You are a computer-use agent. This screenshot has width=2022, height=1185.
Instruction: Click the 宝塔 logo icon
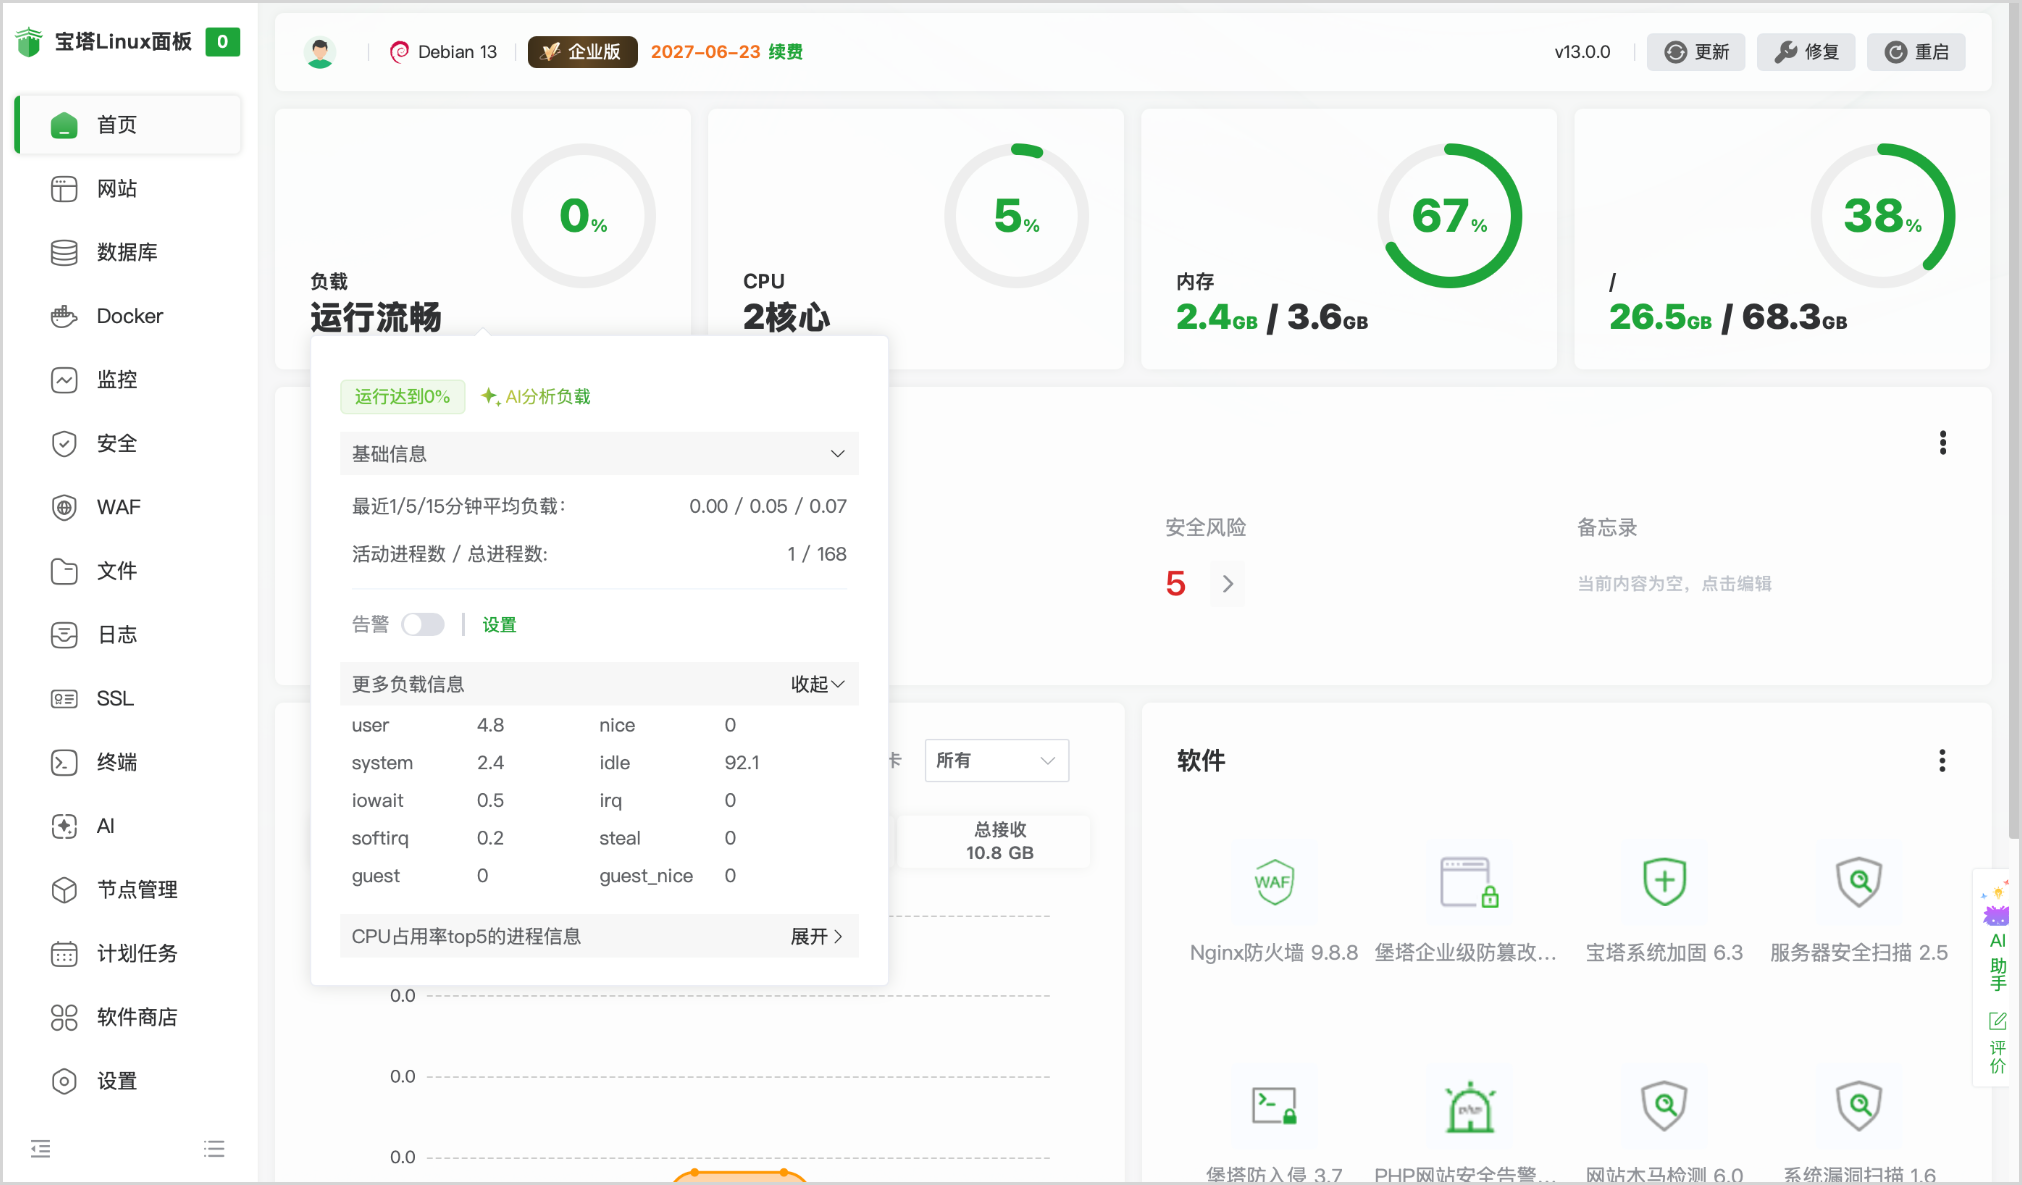click(x=29, y=41)
